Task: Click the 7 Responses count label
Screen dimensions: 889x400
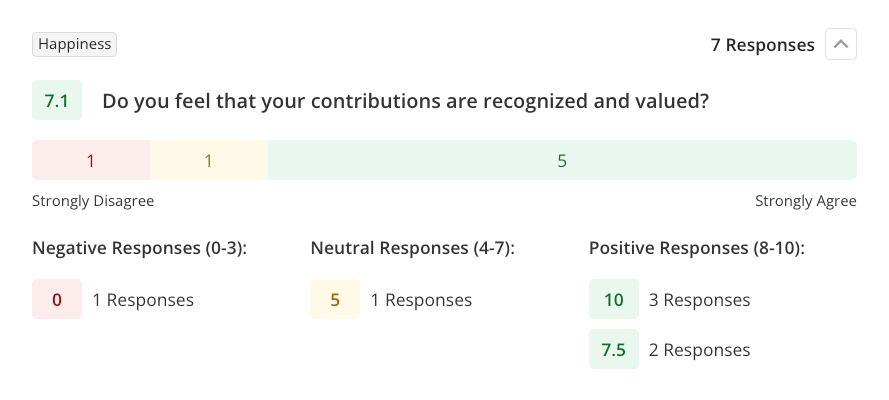Action: point(762,45)
